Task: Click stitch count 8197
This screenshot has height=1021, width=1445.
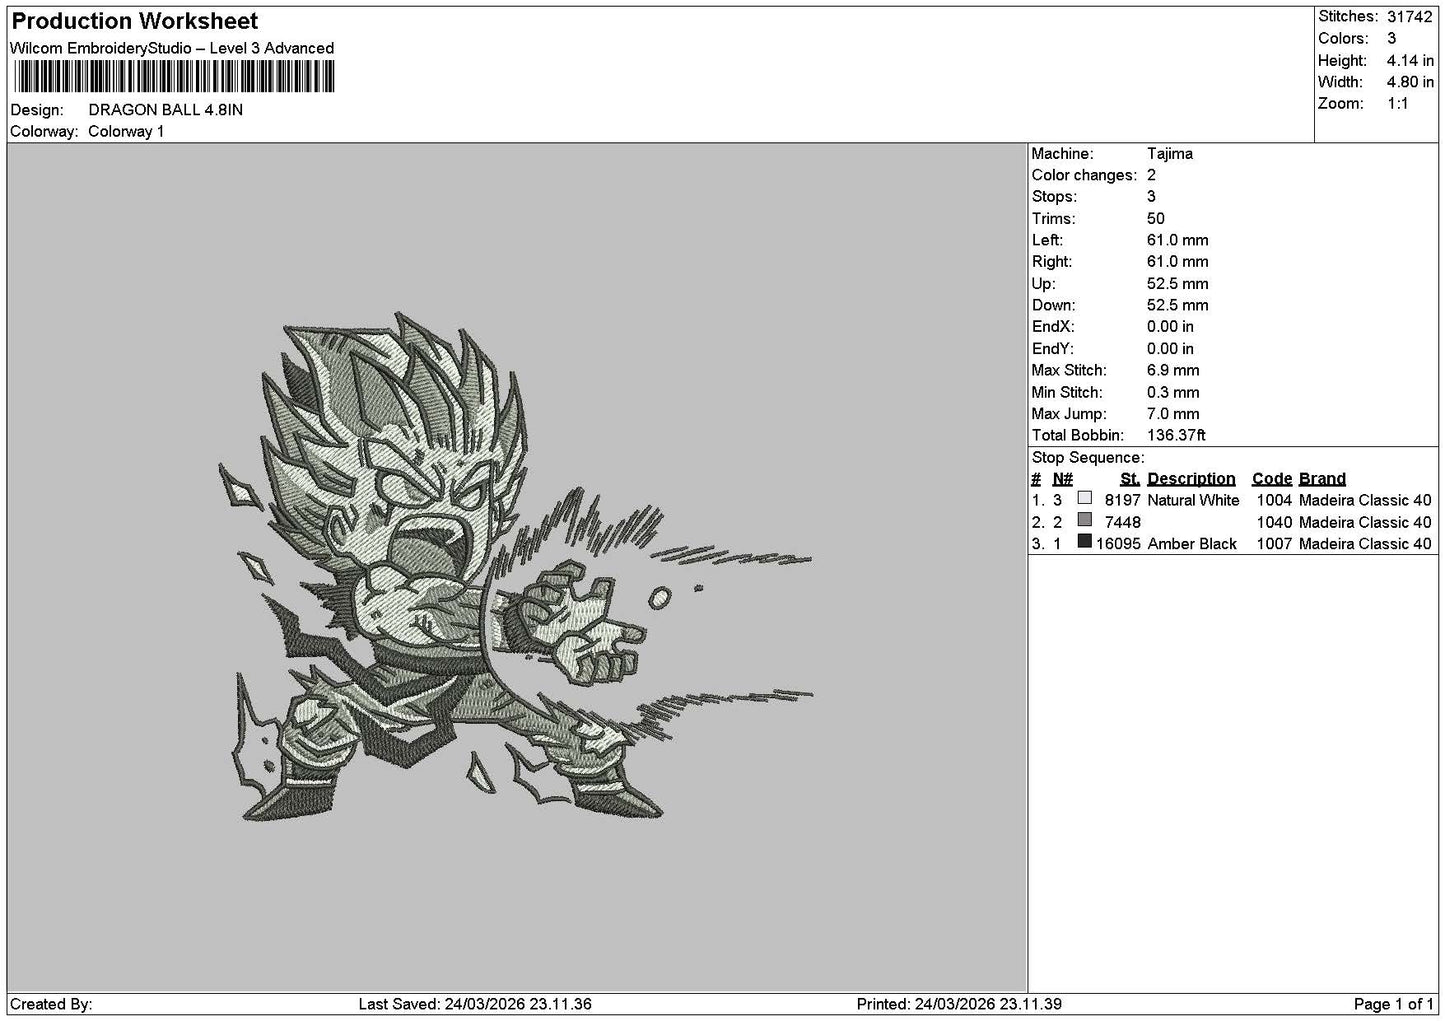Action: pos(1122,500)
